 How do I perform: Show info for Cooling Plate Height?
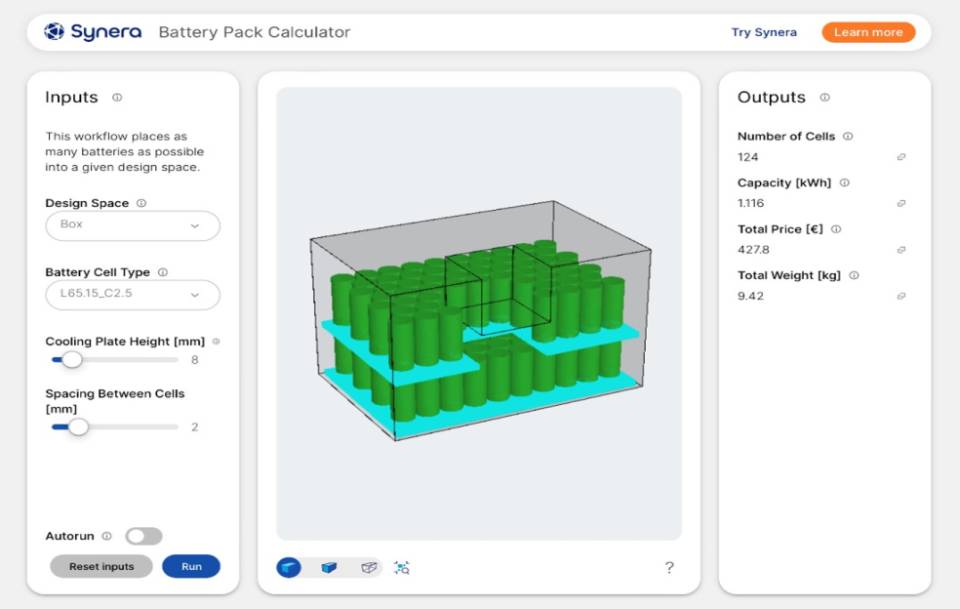(x=216, y=342)
